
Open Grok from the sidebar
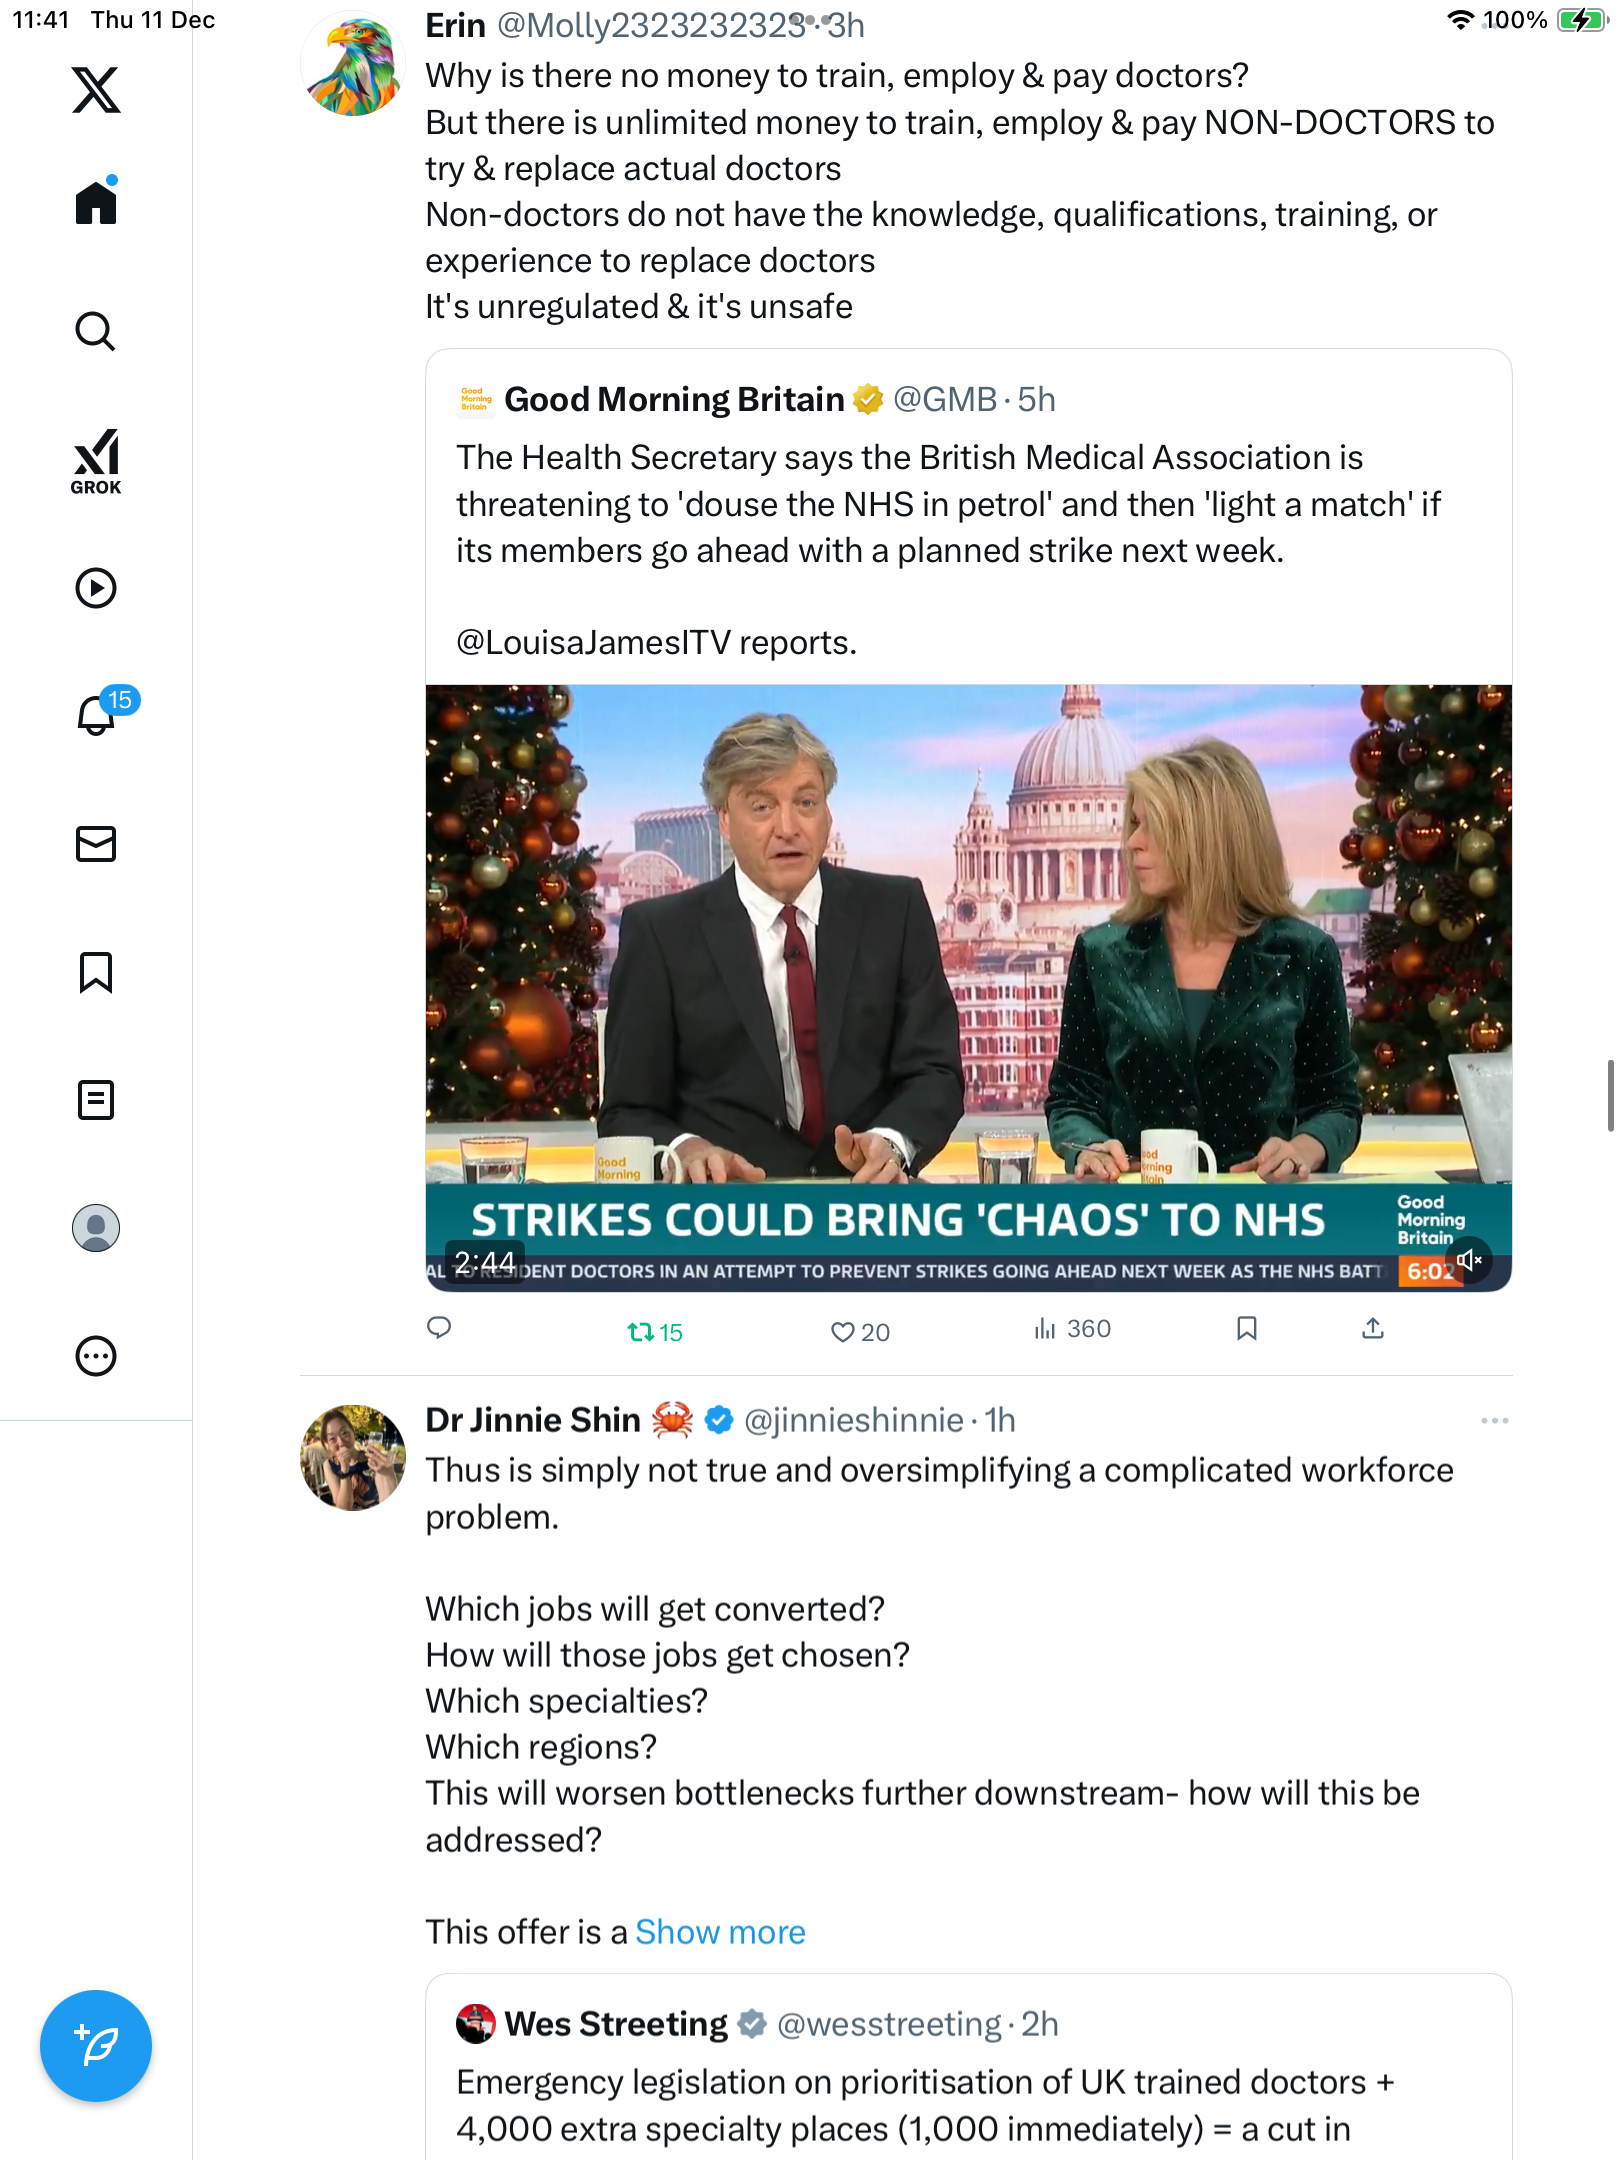coord(96,462)
